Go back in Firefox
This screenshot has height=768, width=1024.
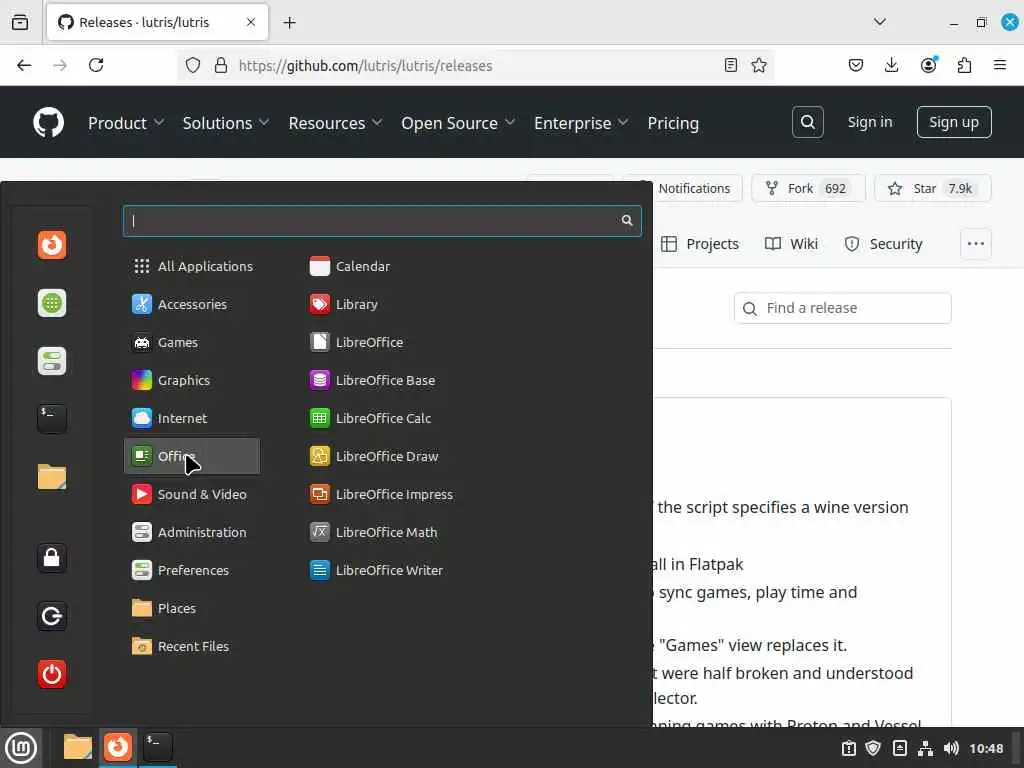coord(24,65)
